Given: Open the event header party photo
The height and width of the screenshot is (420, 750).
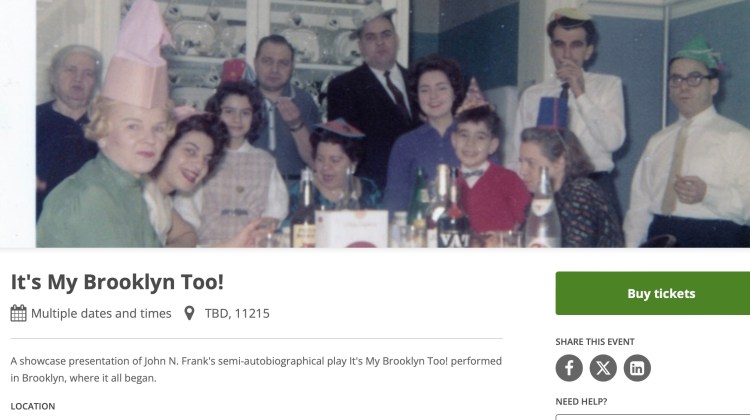Looking at the screenshot, I should (393, 123).
